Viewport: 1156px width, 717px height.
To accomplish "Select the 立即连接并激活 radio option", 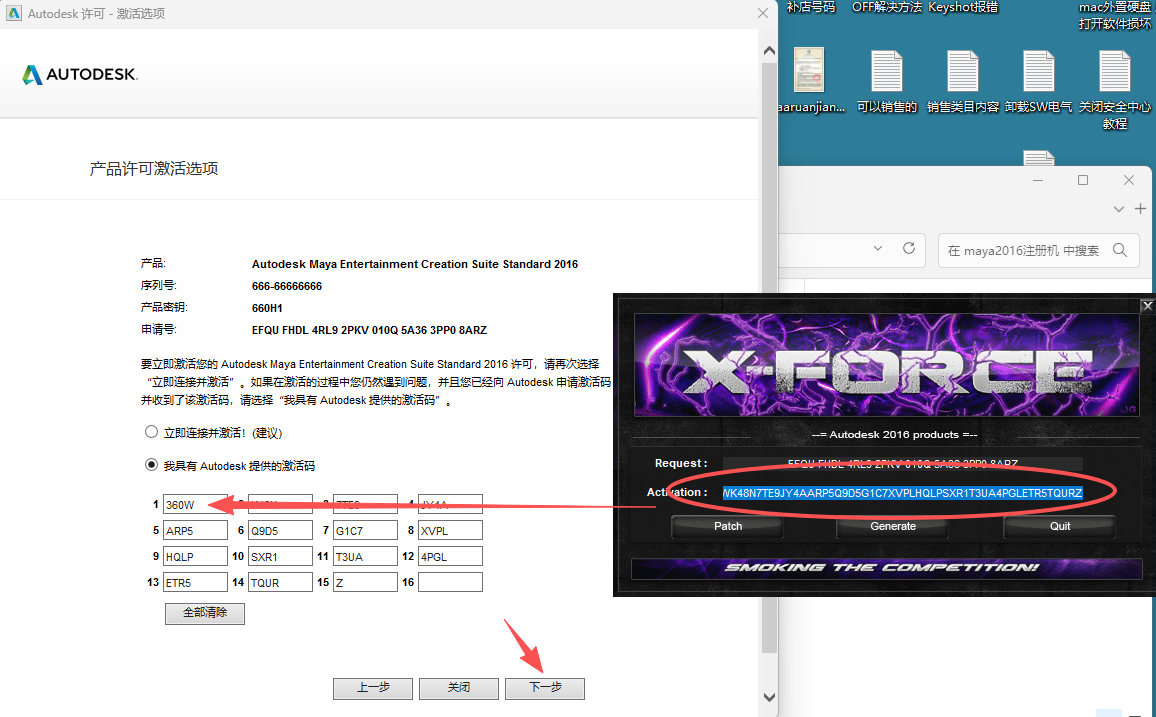I will tap(151, 432).
